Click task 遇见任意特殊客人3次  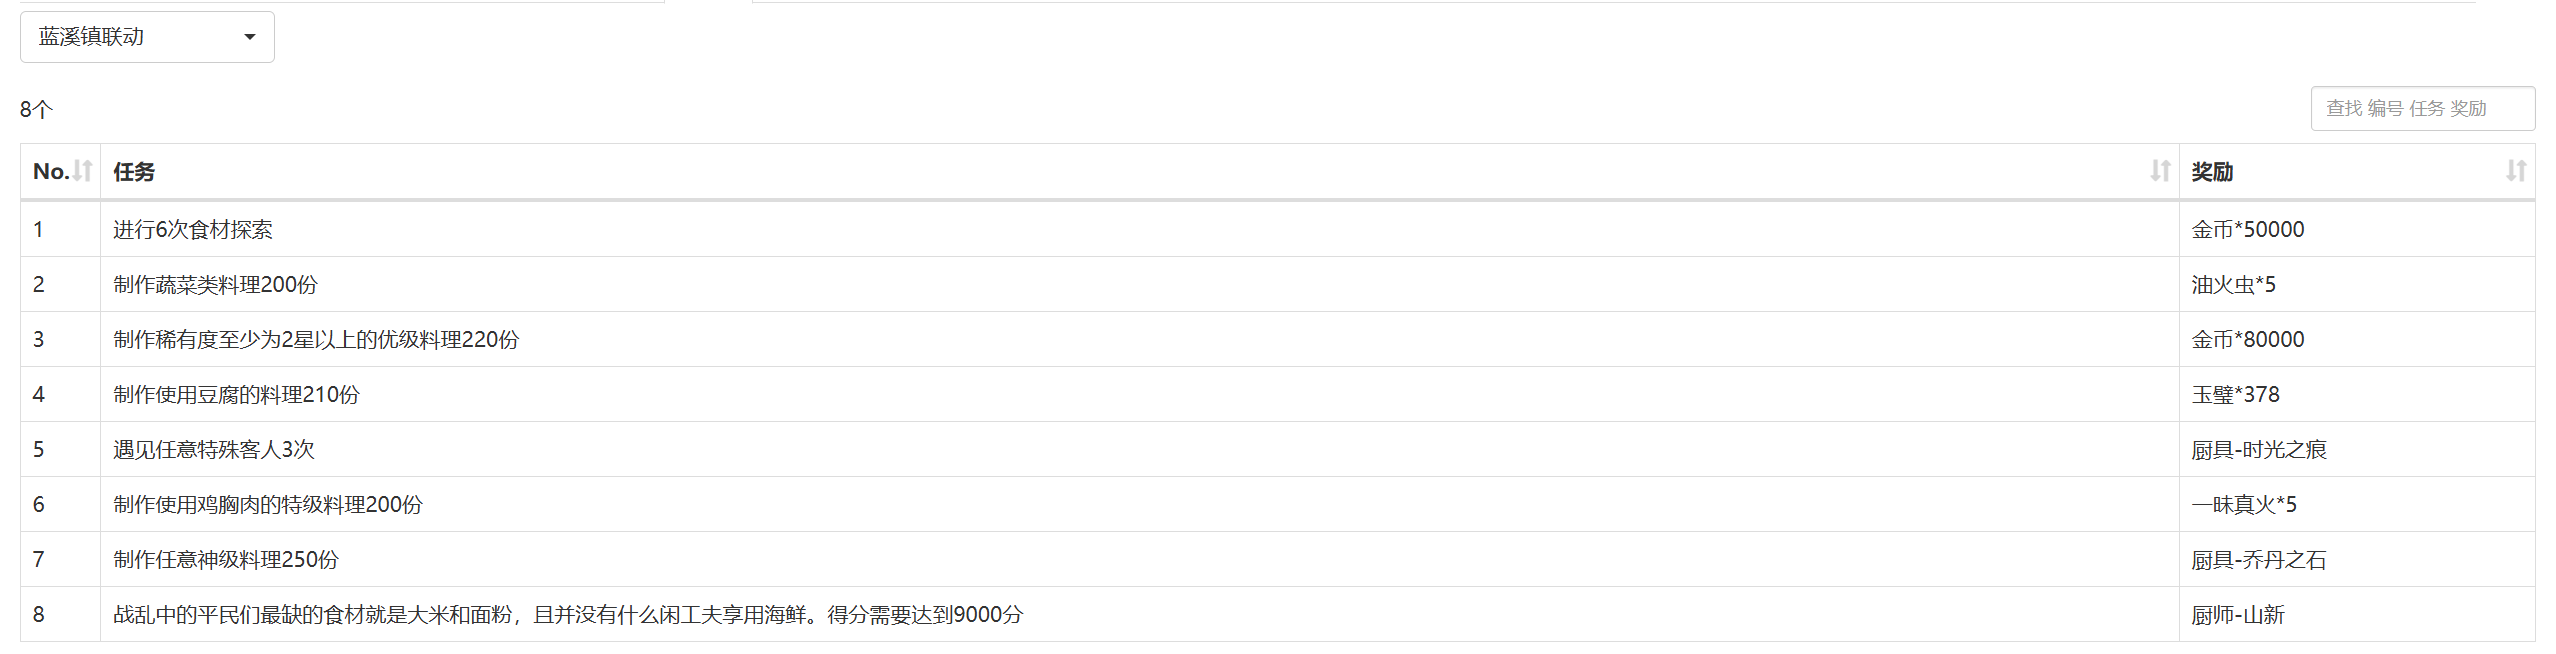click(214, 449)
